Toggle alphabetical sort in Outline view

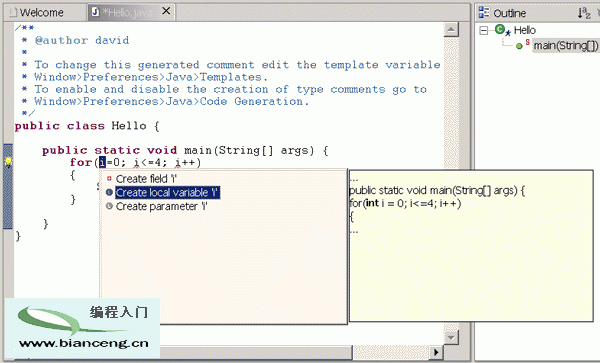[584, 13]
